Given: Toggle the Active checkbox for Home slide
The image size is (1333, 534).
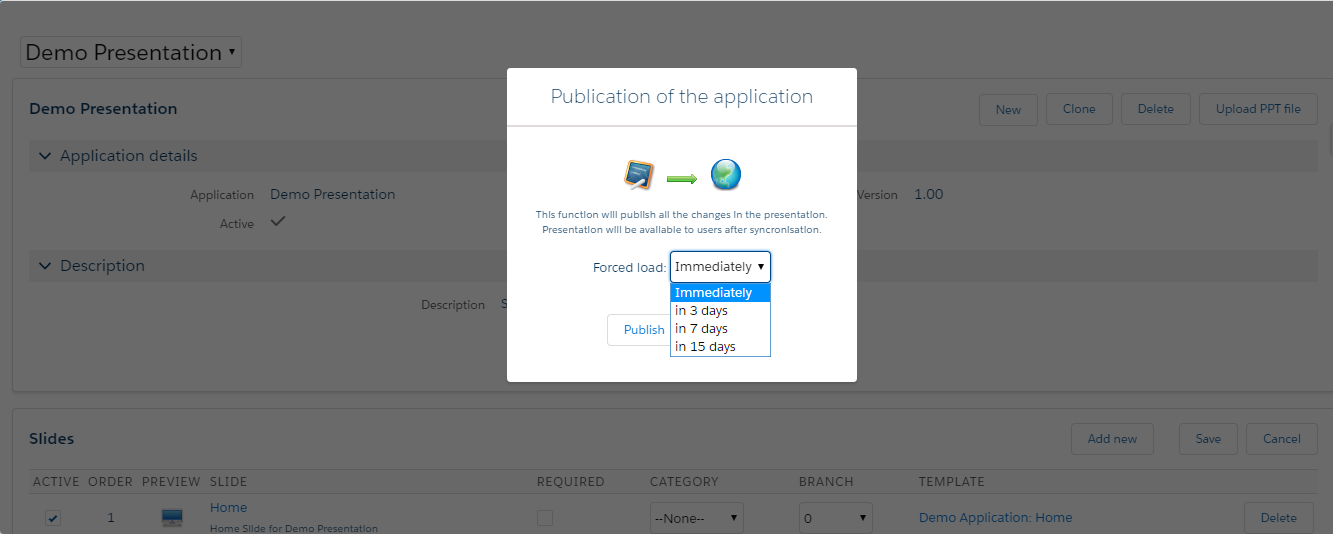Looking at the screenshot, I should point(53,518).
